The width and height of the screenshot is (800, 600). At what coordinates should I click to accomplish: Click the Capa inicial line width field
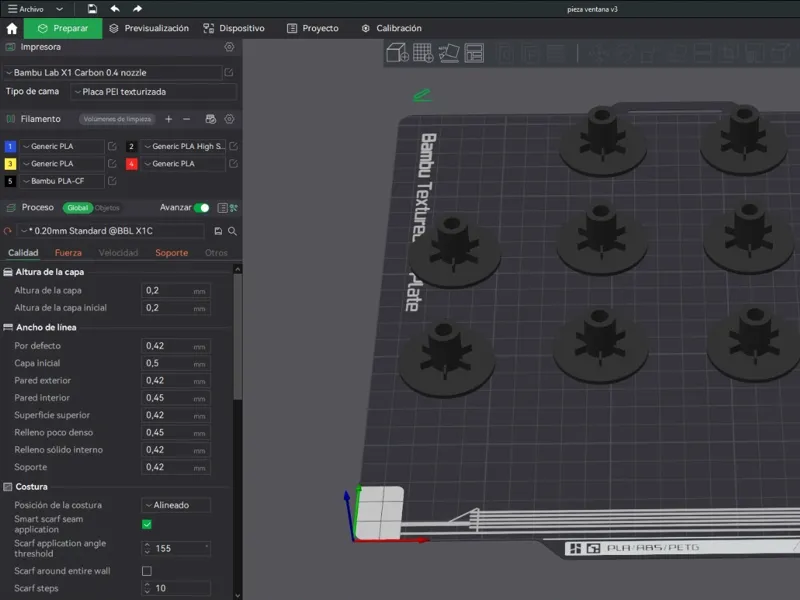(x=176, y=363)
